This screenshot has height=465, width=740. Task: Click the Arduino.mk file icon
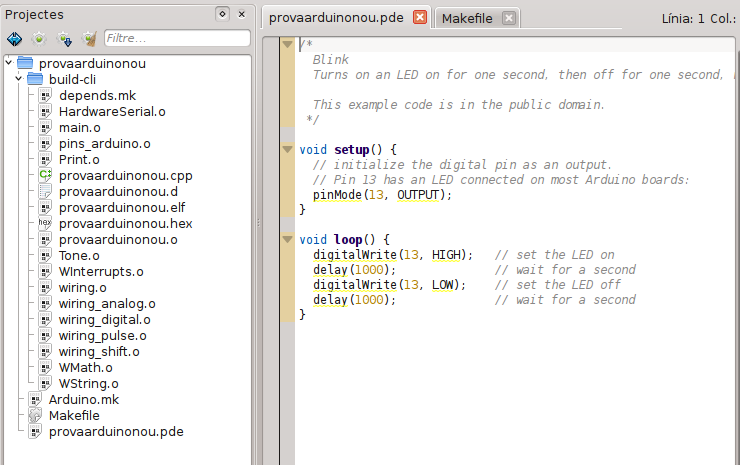pyautogui.click(x=35, y=399)
